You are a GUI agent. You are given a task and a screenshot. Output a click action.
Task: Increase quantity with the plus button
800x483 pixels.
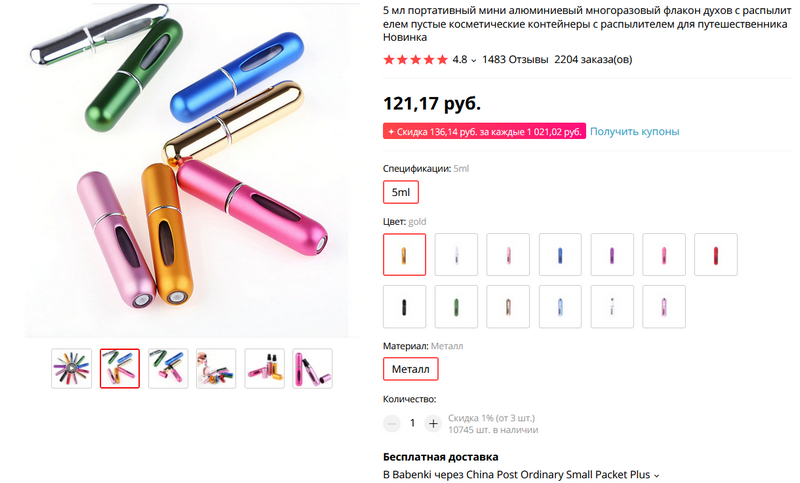433,423
